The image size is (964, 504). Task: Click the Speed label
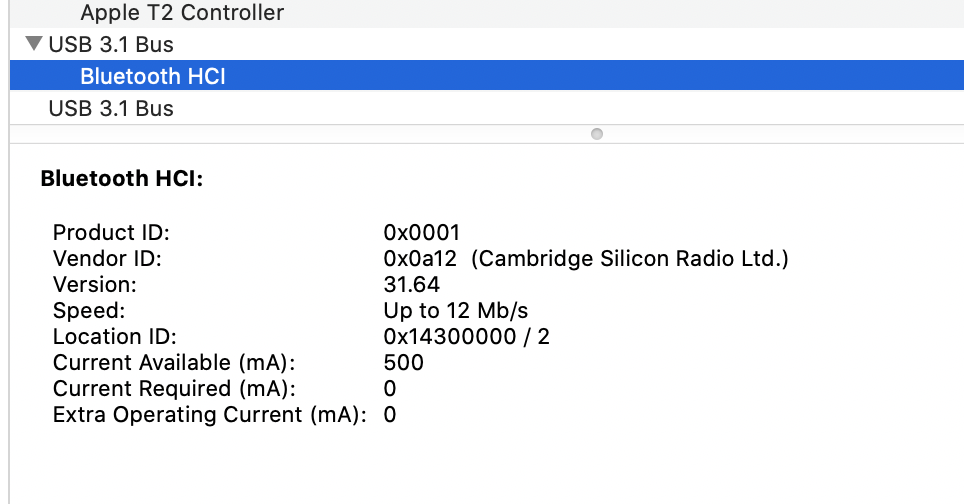click(x=89, y=311)
